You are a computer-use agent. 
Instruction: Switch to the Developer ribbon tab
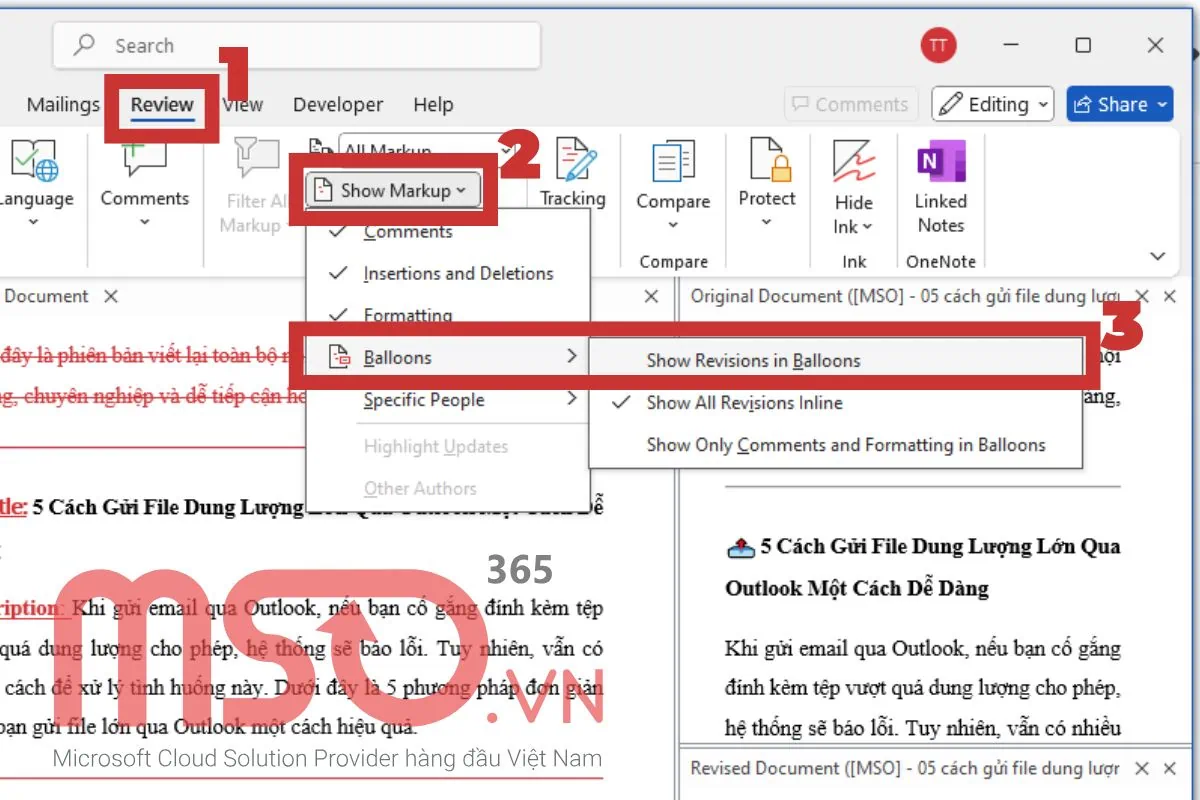tap(337, 104)
